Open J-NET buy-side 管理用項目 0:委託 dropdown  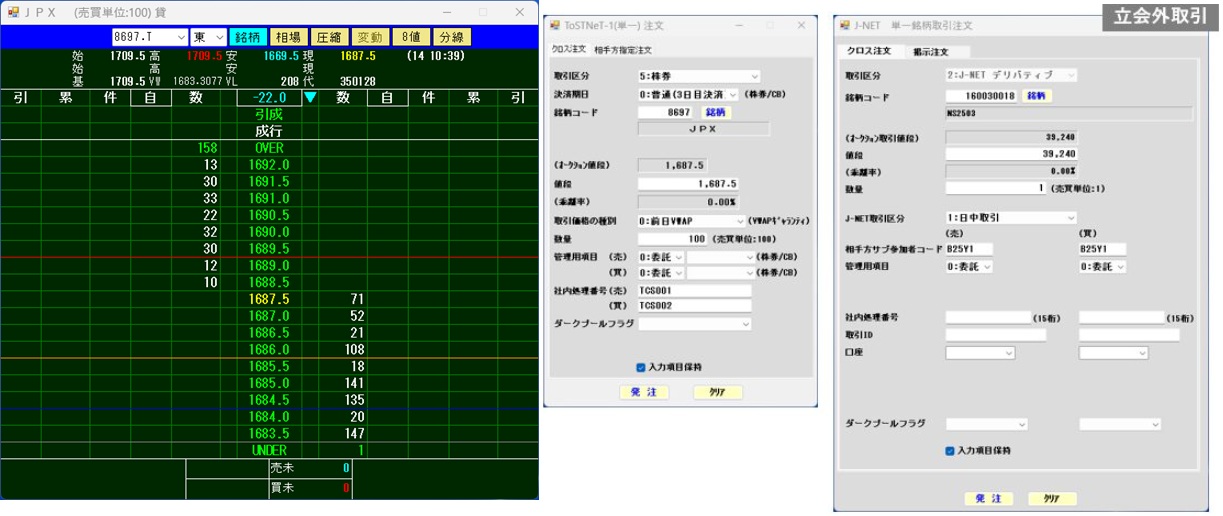pyautogui.click(x=1103, y=267)
